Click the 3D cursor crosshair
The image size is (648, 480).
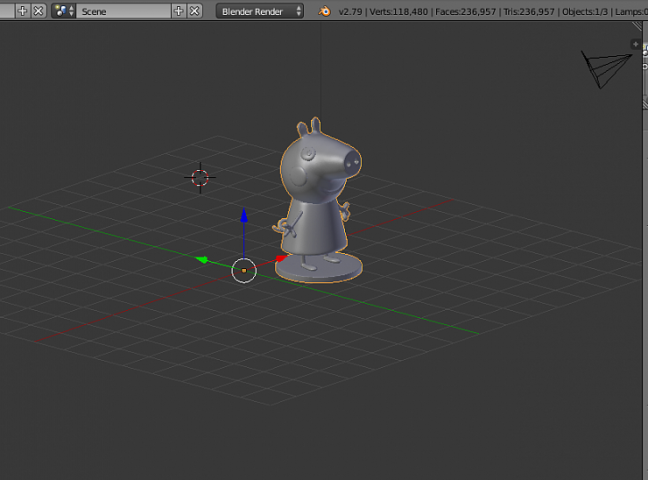tap(200, 178)
